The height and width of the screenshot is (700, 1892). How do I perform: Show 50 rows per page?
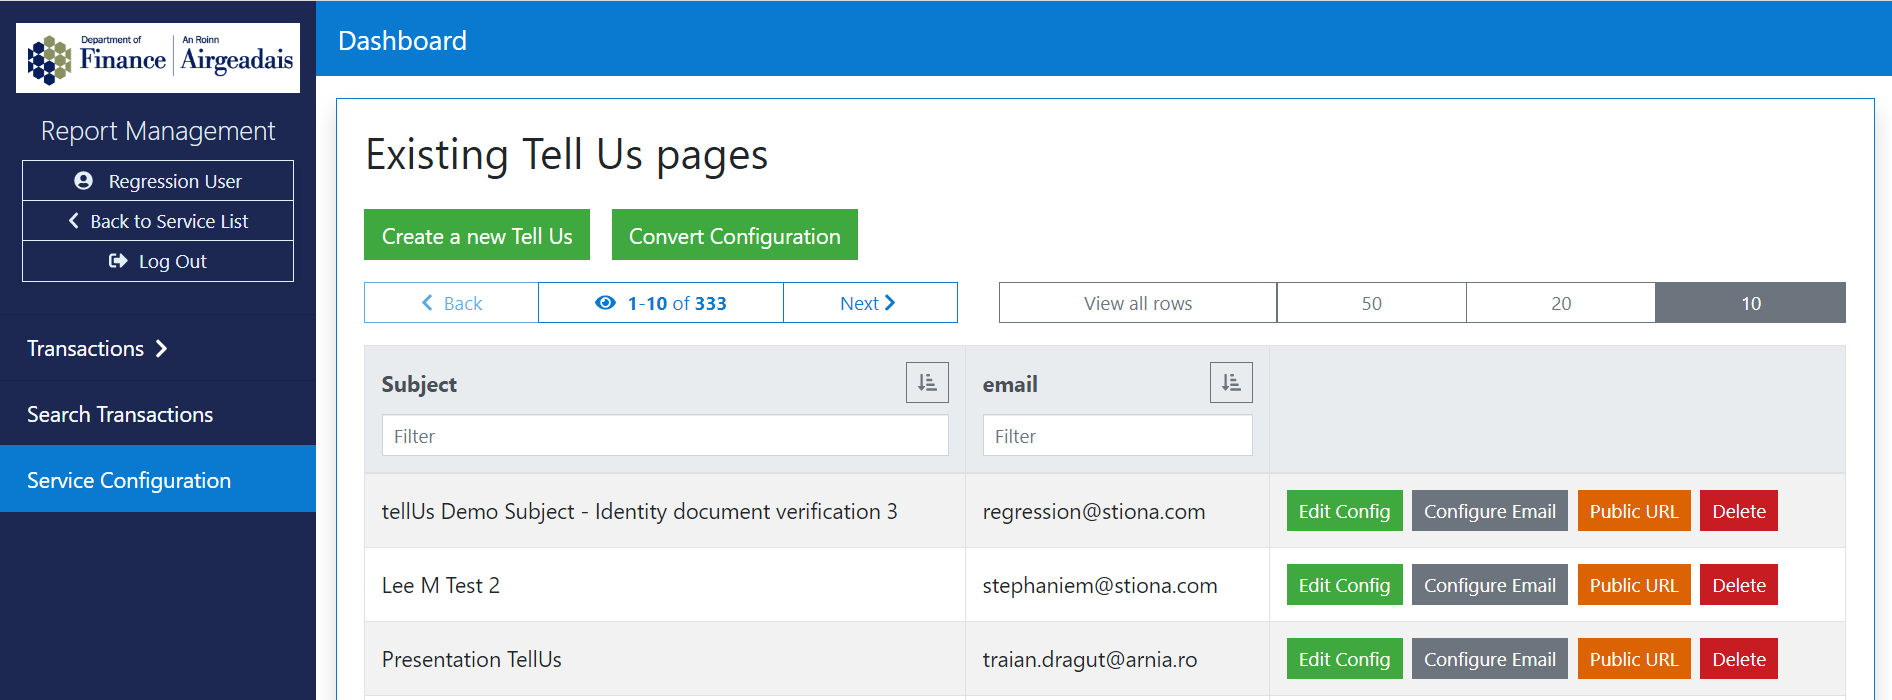point(1371,303)
